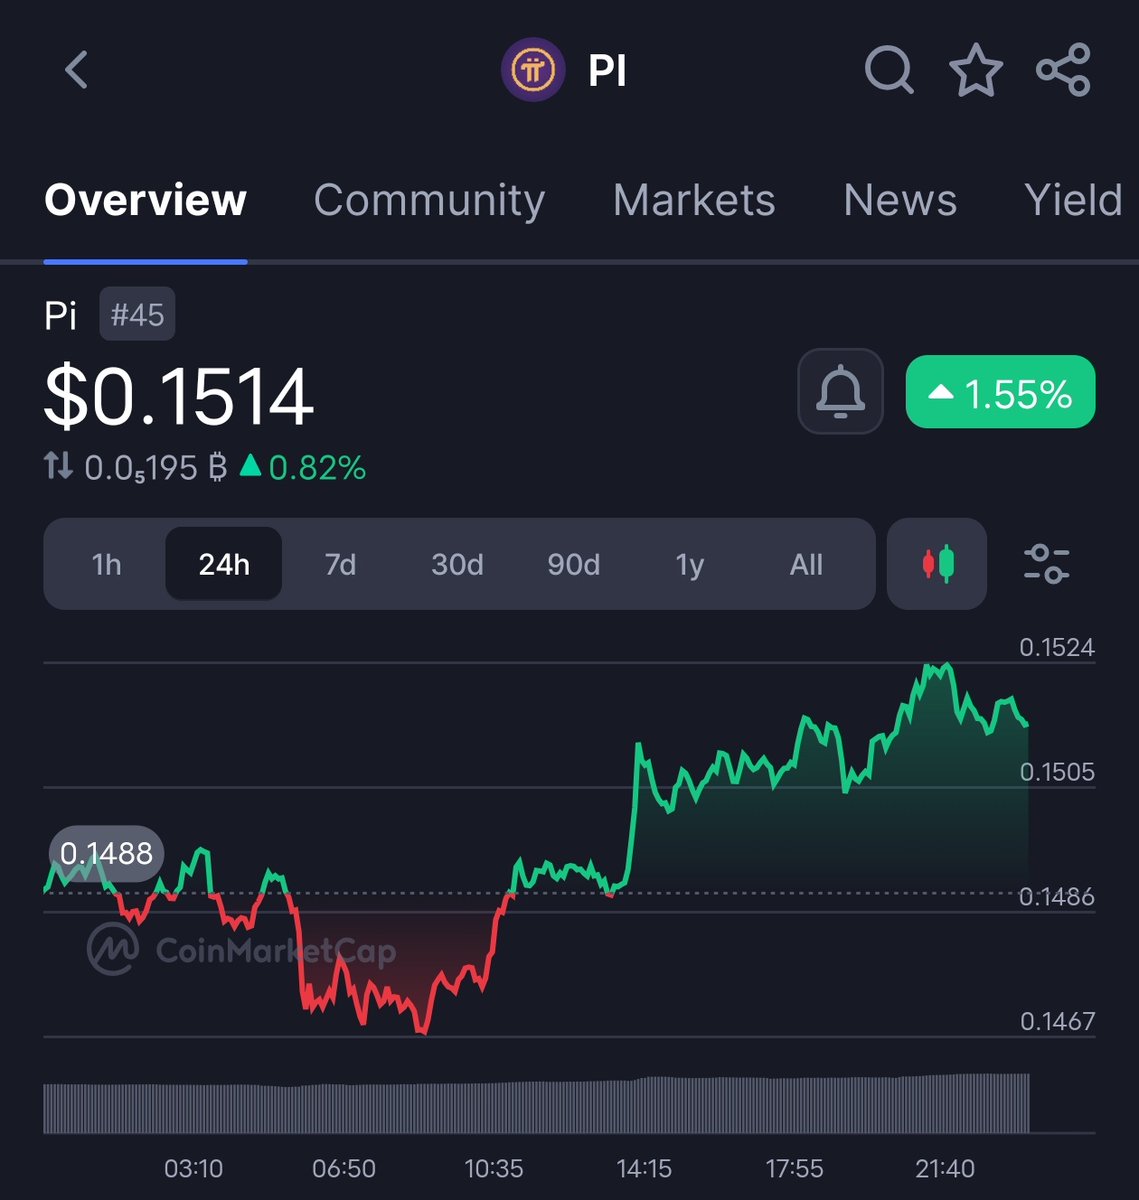Screen dimensions: 1139x1200
Task: Tap the 0.1486 axis label
Action: coord(1057,897)
